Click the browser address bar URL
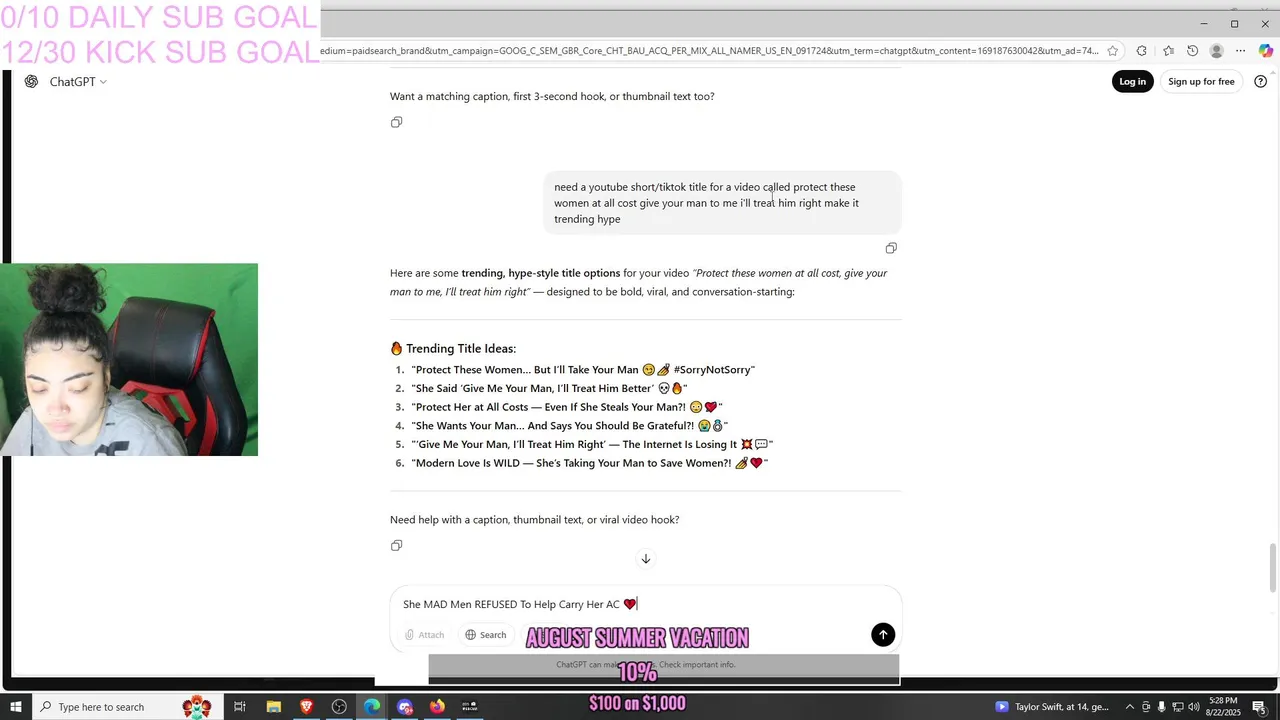1280x720 pixels. coord(709,51)
